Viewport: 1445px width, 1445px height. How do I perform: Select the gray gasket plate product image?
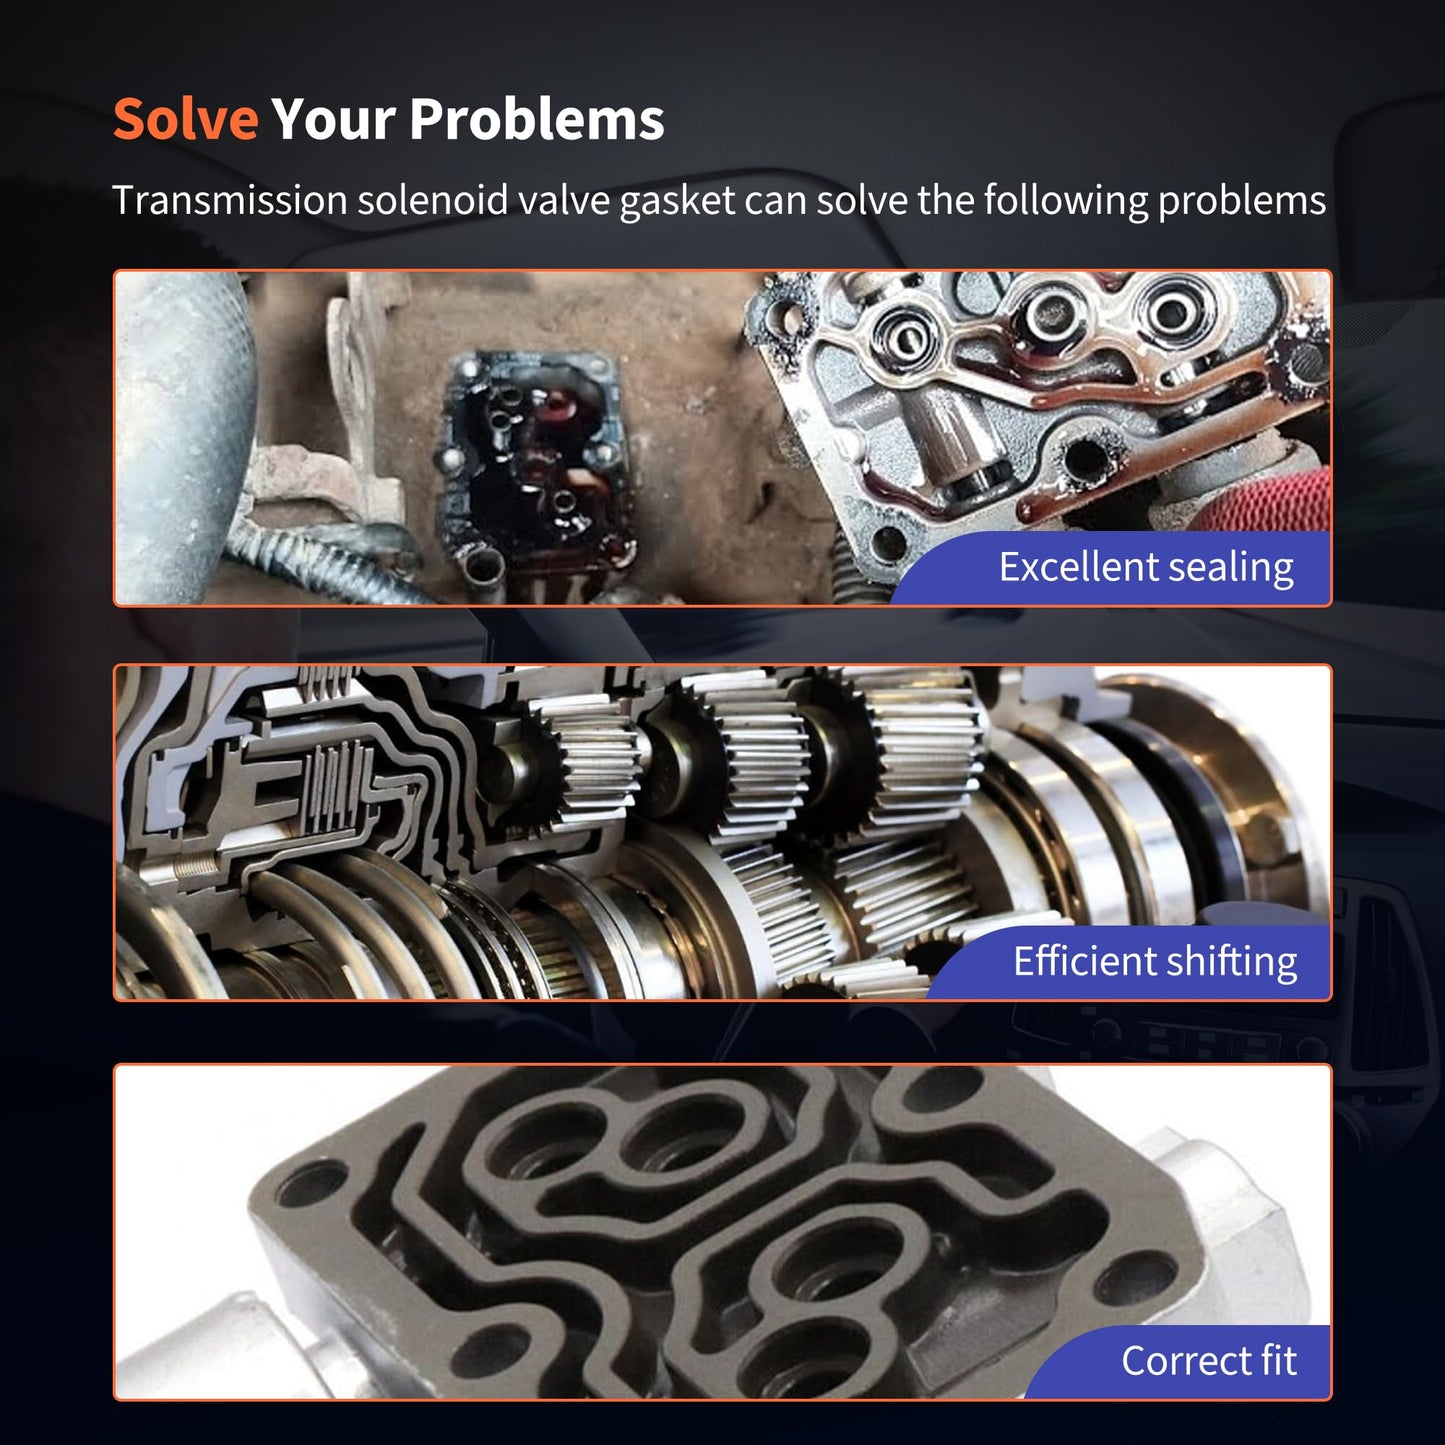(x=722, y=1232)
